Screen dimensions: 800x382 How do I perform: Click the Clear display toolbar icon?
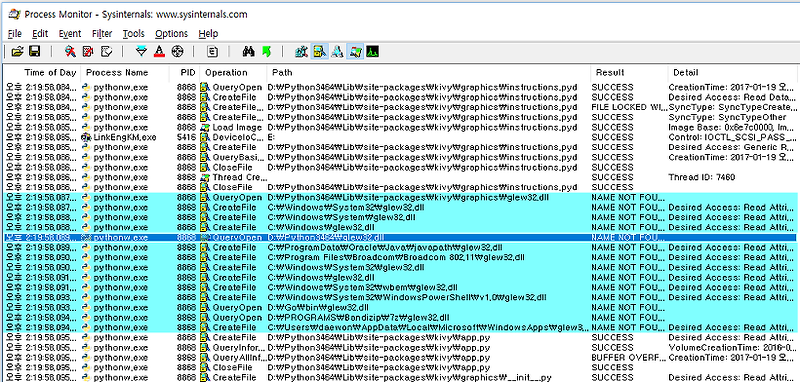coord(106,52)
